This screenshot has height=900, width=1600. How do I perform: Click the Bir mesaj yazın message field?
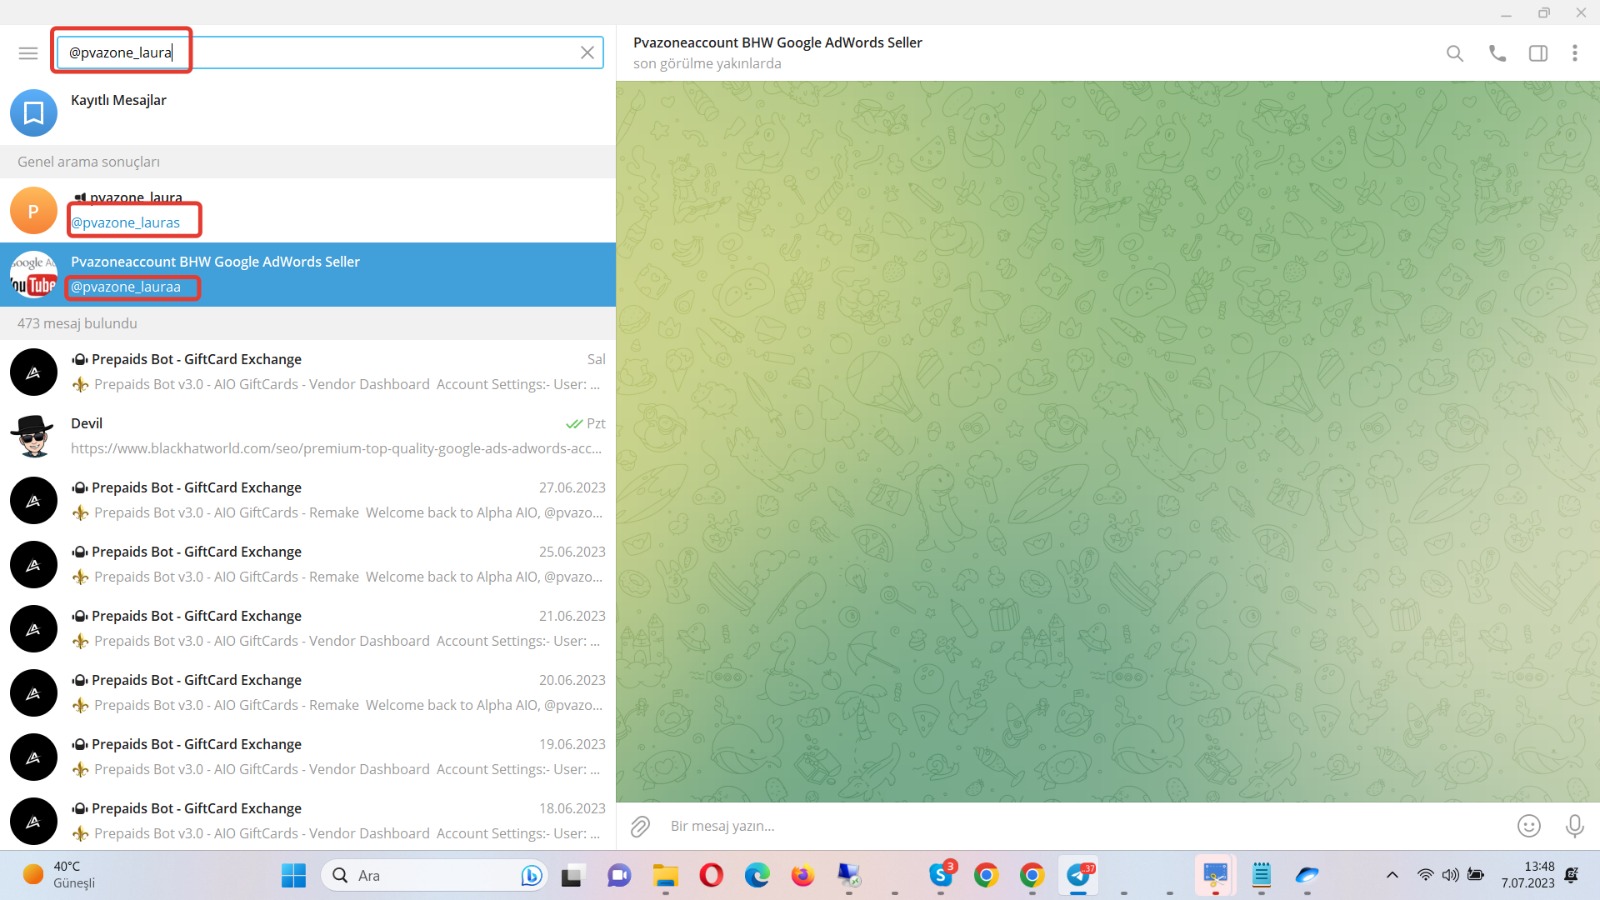(x=1085, y=826)
